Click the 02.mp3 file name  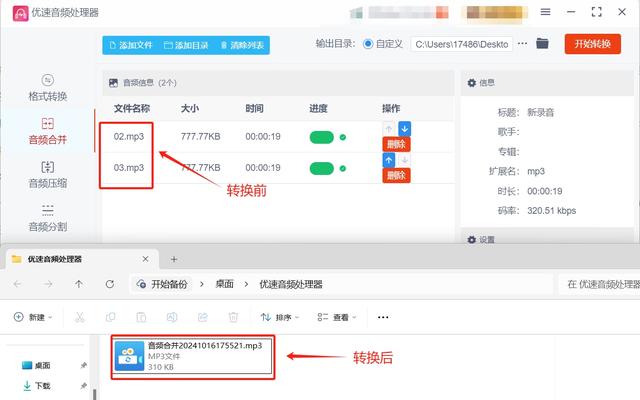129,137
